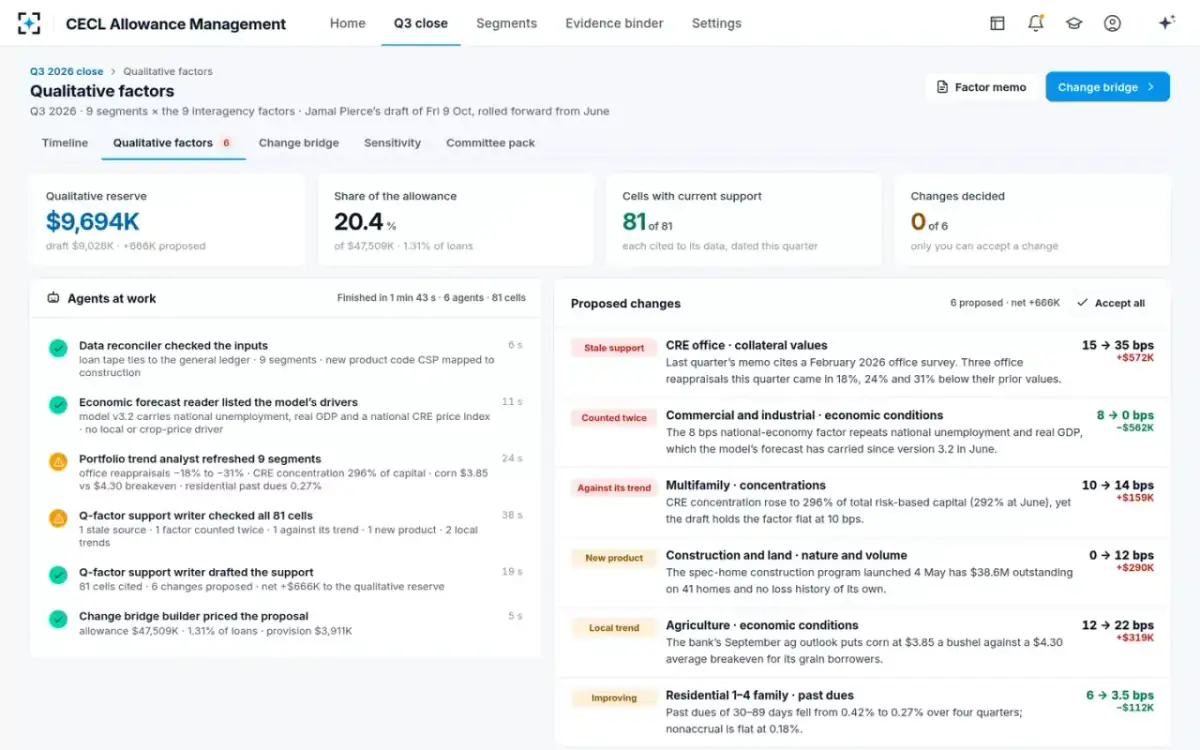Click the green check beside Economic forecast reader
The width and height of the screenshot is (1200, 750).
point(58,404)
